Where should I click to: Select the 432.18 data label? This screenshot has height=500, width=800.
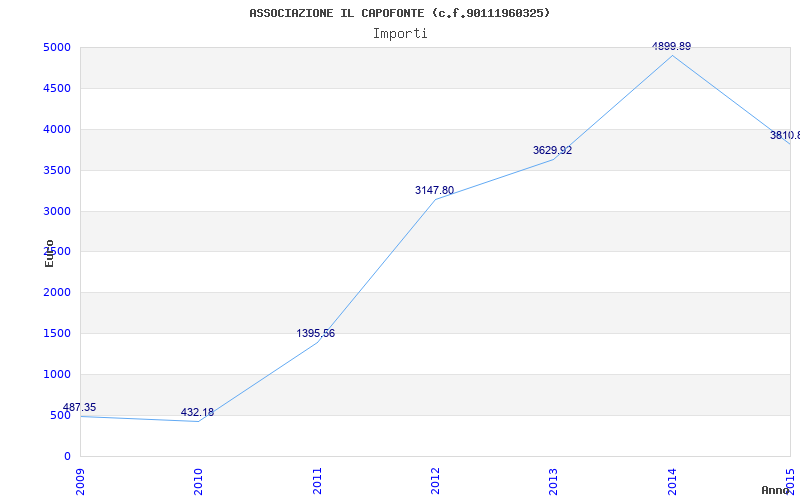click(x=197, y=412)
